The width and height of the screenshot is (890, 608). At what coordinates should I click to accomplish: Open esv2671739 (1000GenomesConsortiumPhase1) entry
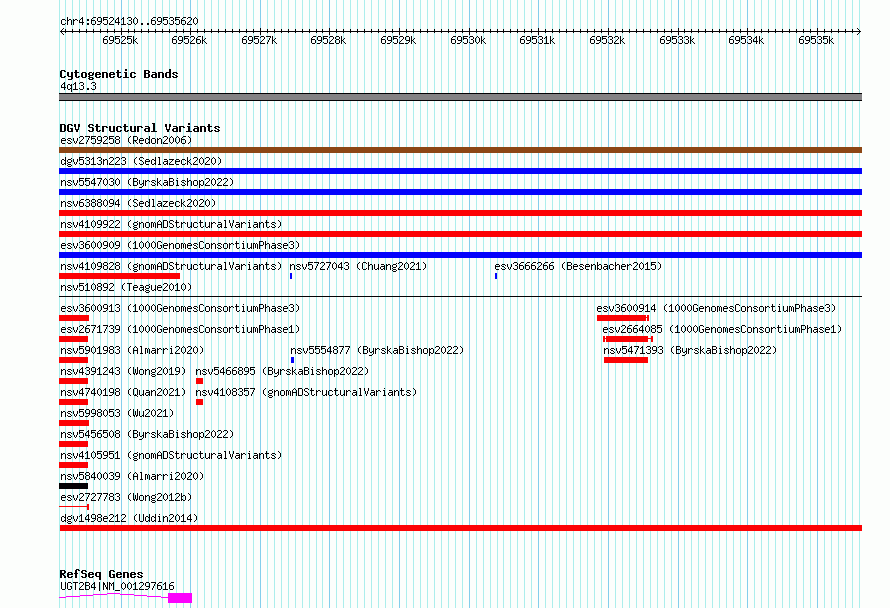pyautogui.click(x=180, y=329)
